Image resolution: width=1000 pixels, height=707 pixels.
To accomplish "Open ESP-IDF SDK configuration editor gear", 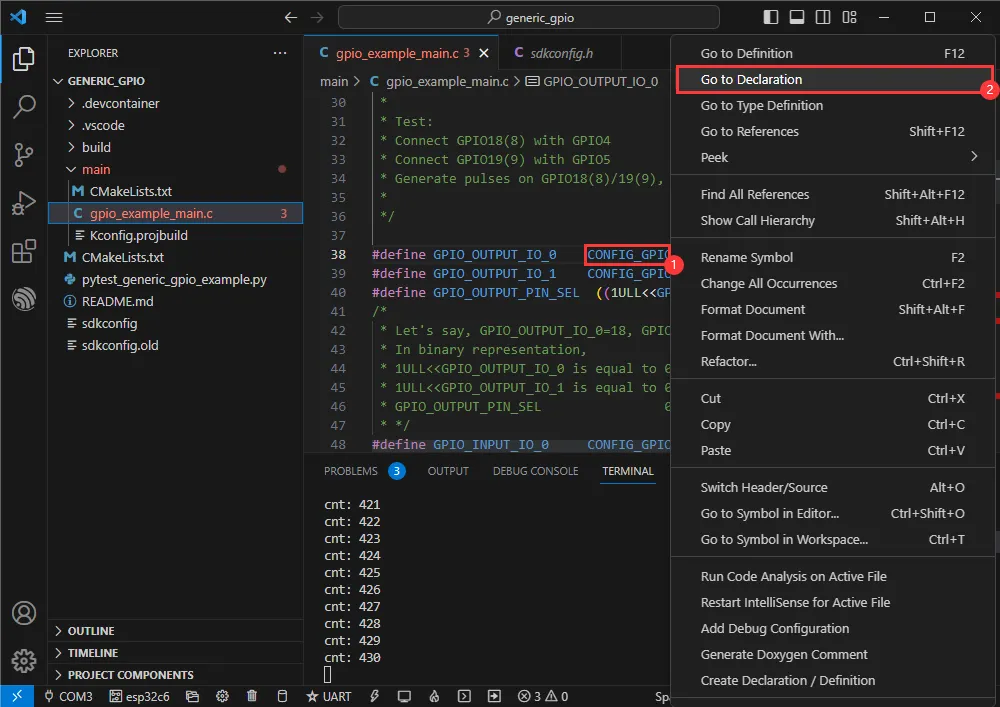I will [x=221, y=695].
